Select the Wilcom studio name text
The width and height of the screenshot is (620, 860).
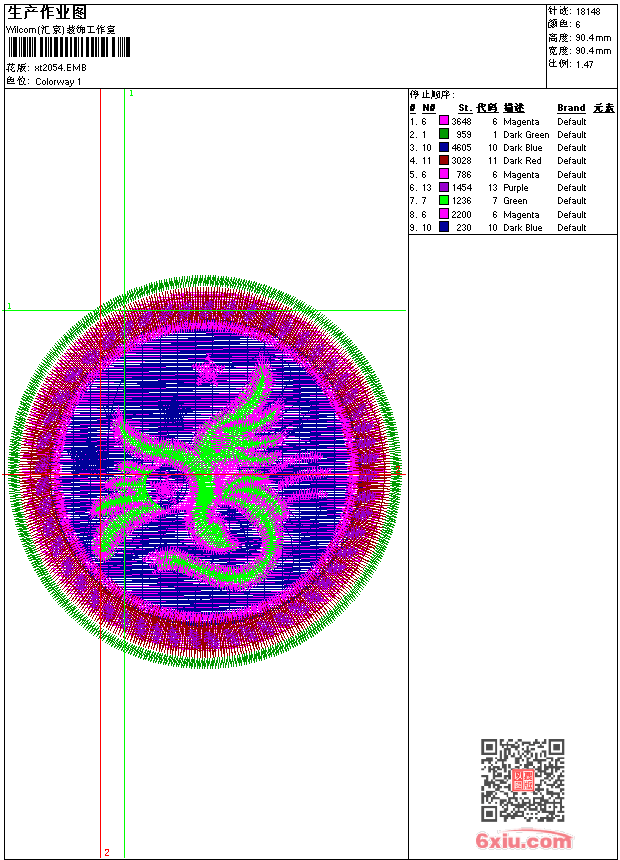pyautogui.click(x=60, y=30)
